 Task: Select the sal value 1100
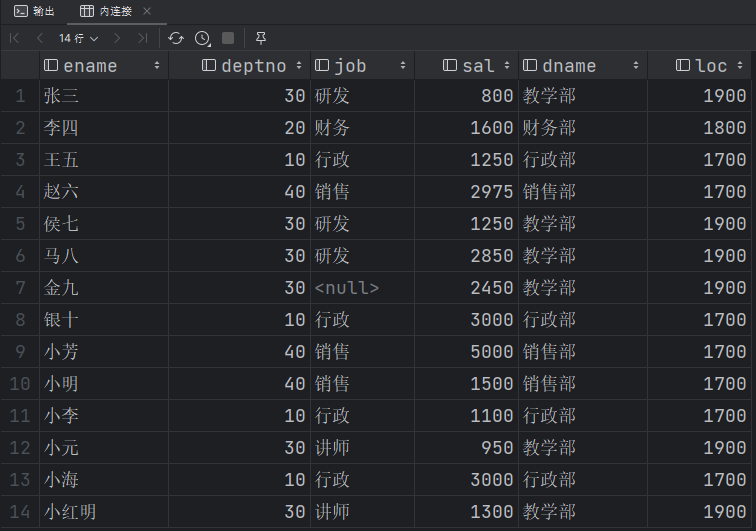coord(466,416)
